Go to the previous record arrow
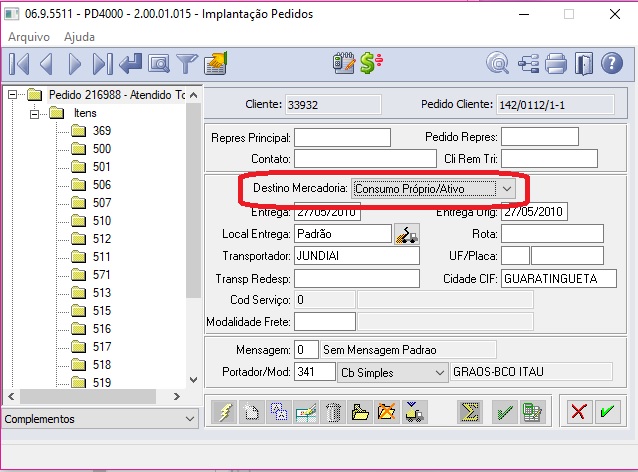638x472 pixels. (x=46, y=64)
